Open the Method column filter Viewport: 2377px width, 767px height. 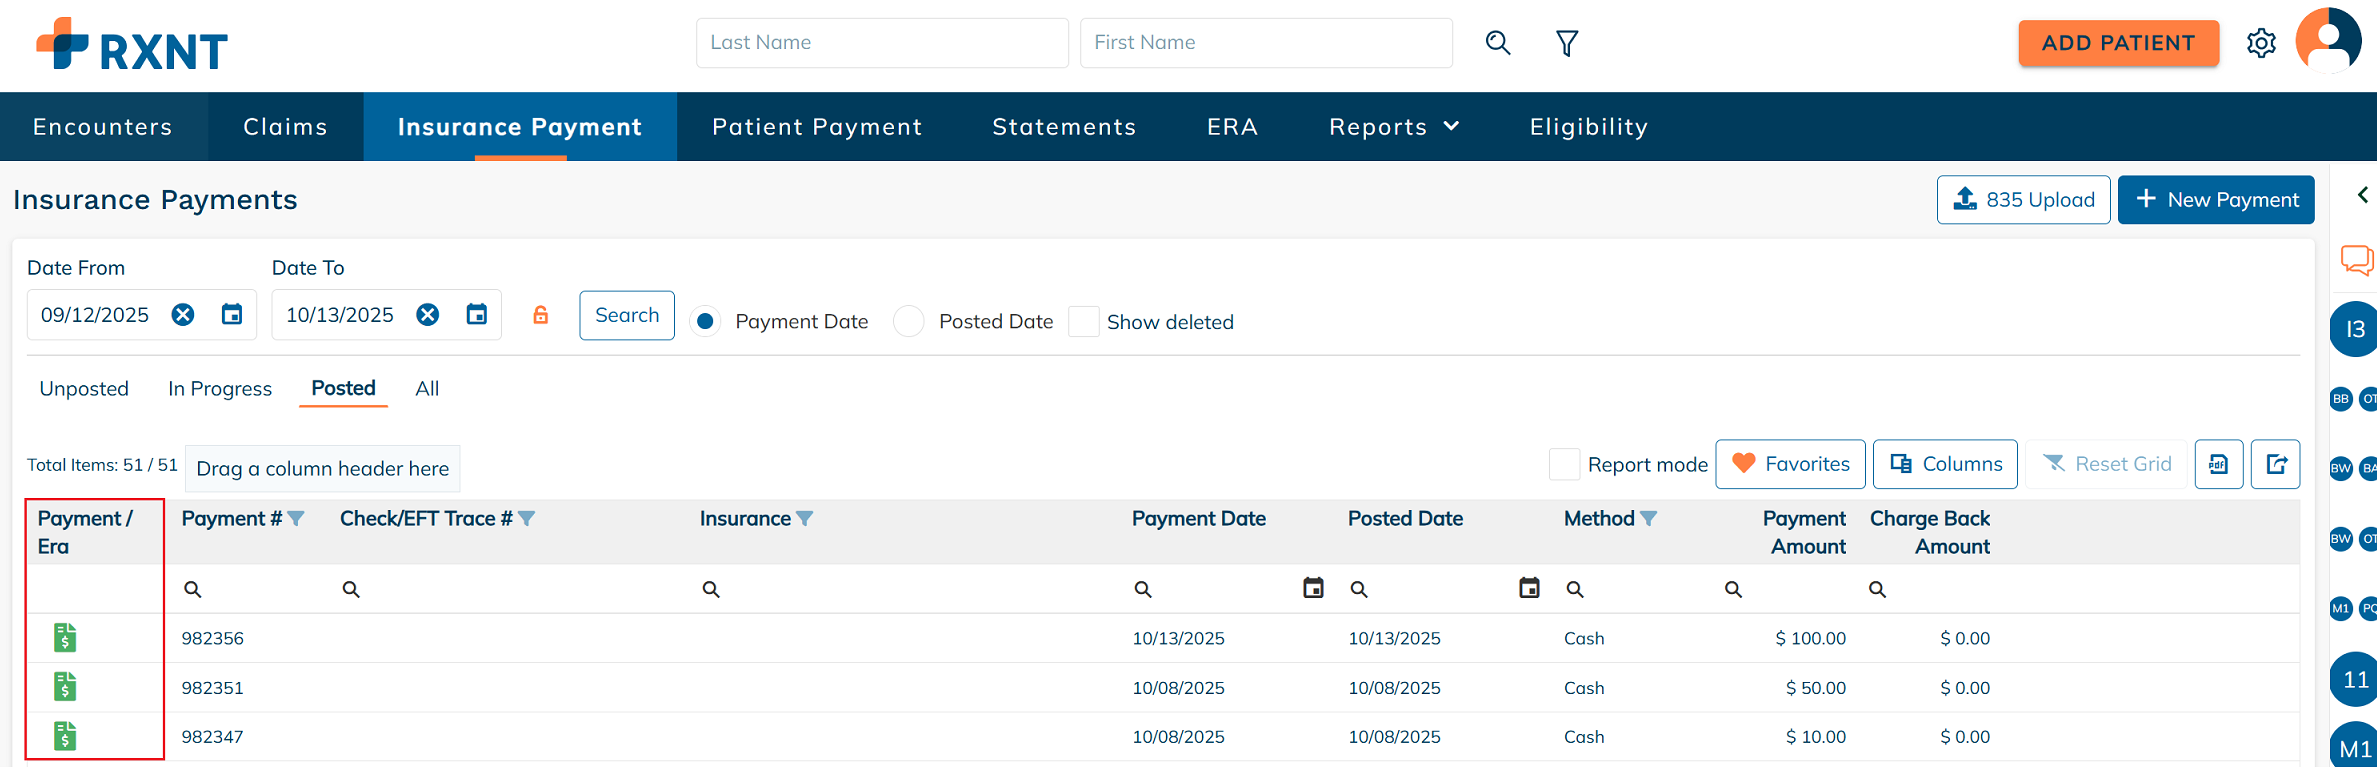tap(1649, 519)
